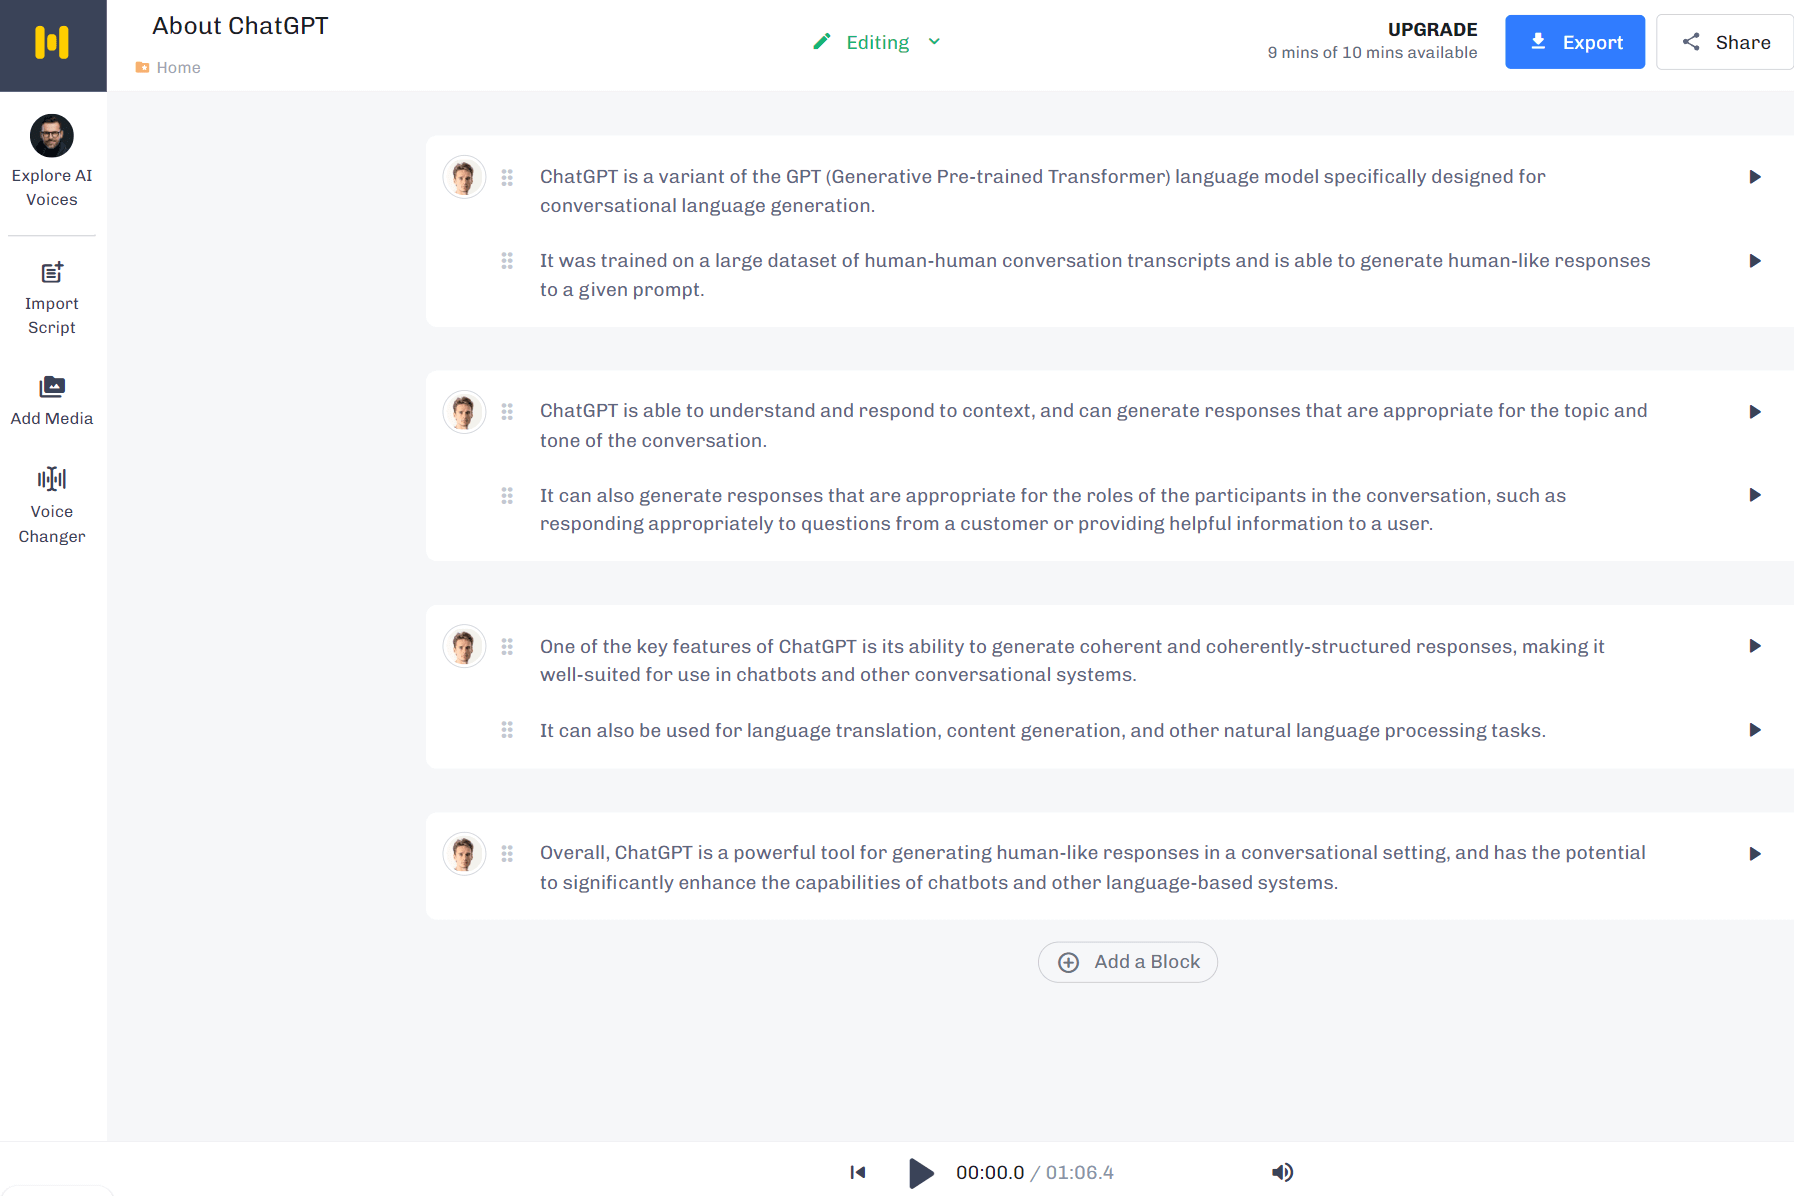Click the About ChatGPT project title
The width and height of the screenshot is (1794, 1196).
[240, 26]
